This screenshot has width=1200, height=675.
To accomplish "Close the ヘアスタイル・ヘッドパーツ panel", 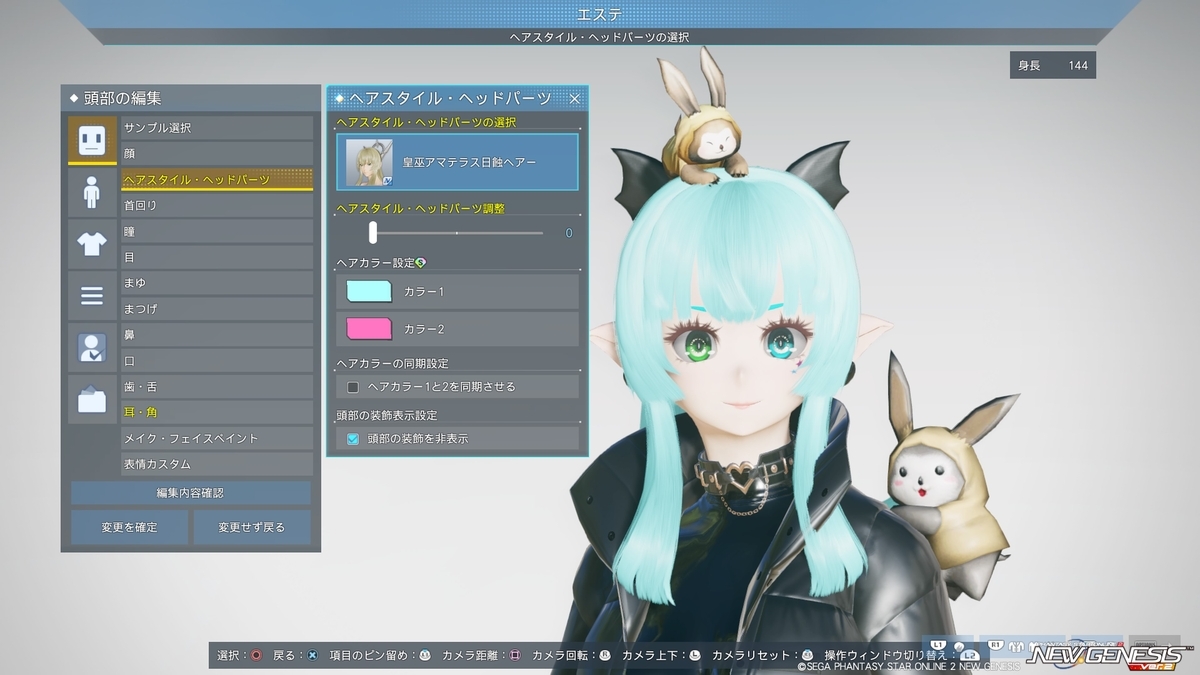I will point(575,98).
